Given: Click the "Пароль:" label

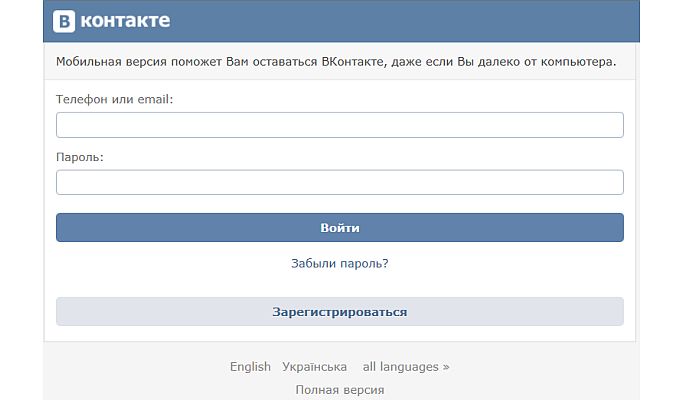Looking at the screenshot, I should (x=80, y=157).
